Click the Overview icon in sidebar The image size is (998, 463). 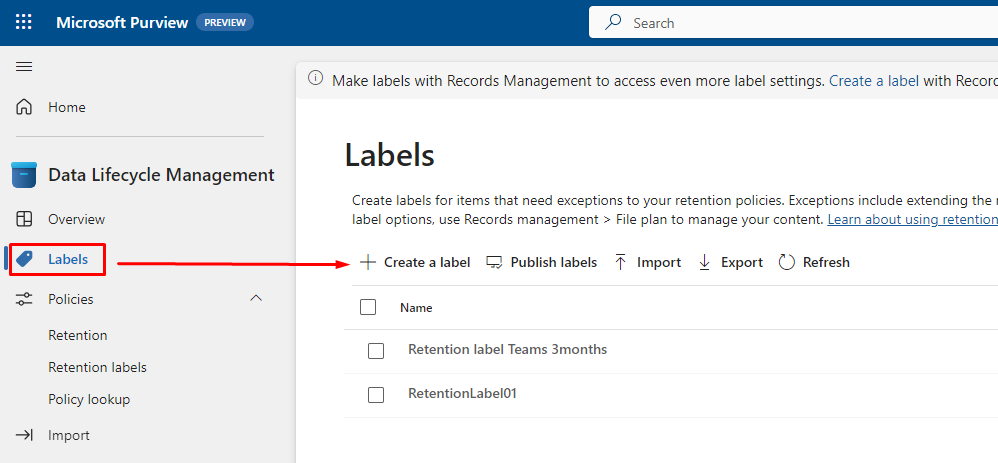[24, 219]
